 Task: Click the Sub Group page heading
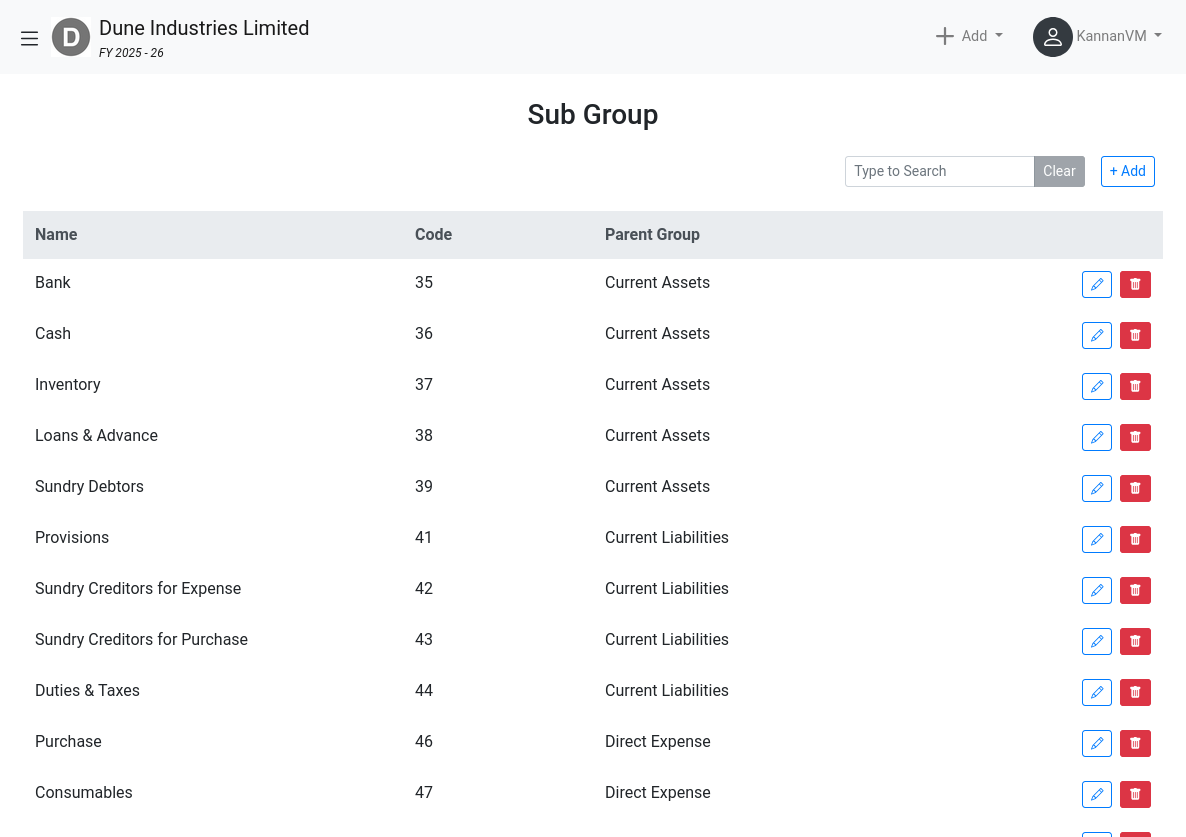coord(593,115)
